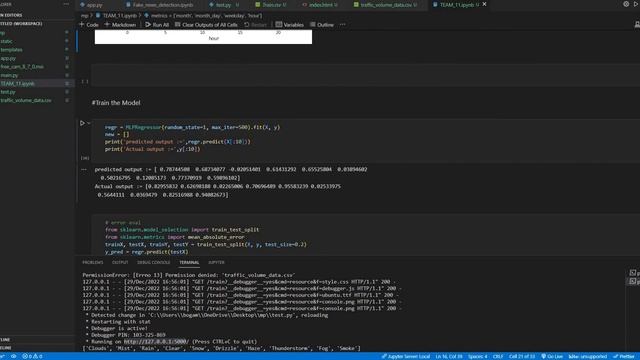The width and height of the screenshot is (640, 360).
Task: Change line endings via CRLF
Action: pos(498,356)
